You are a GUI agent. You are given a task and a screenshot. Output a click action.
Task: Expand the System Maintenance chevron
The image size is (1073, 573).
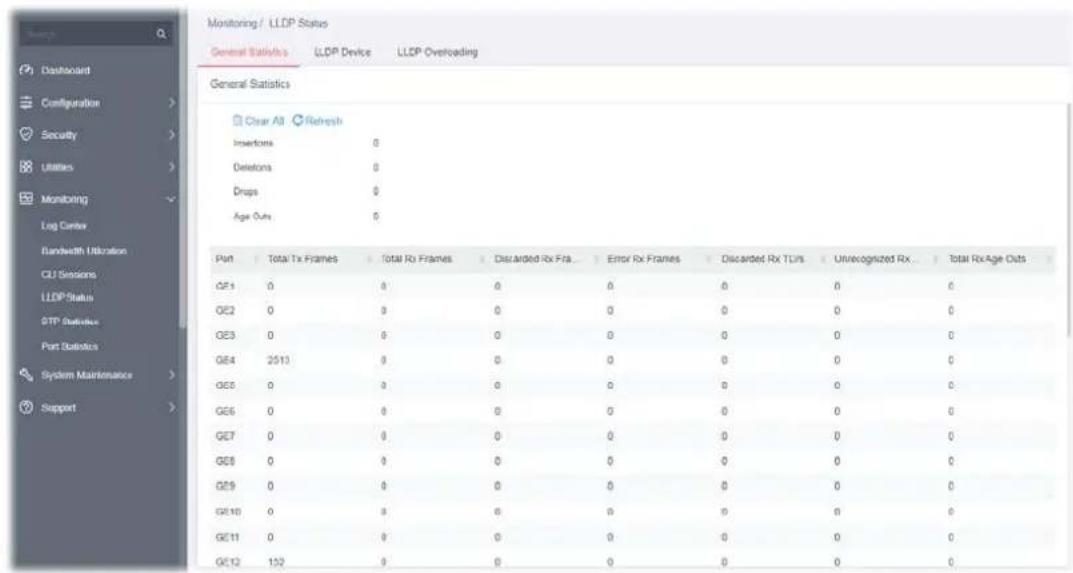(x=172, y=375)
